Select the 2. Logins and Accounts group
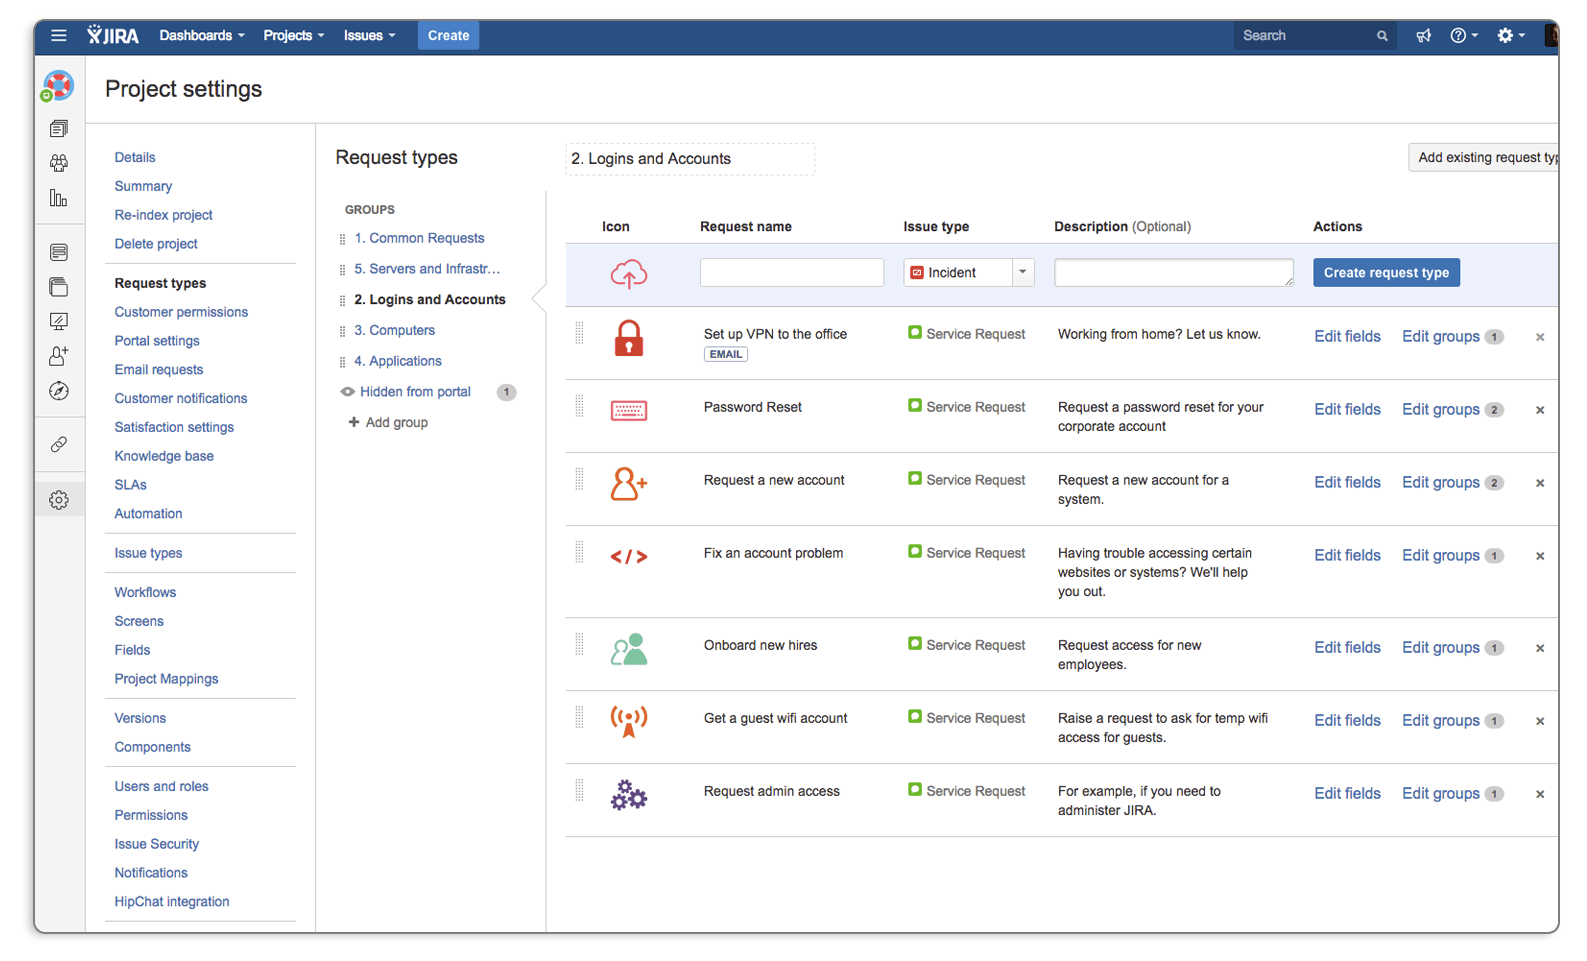 (430, 300)
